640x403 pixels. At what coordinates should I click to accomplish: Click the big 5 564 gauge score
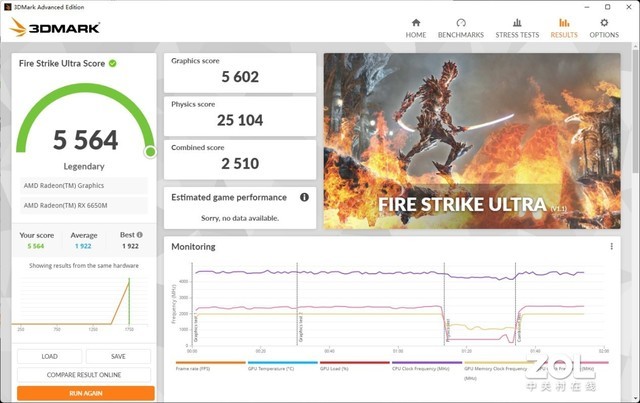pos(85,140)
